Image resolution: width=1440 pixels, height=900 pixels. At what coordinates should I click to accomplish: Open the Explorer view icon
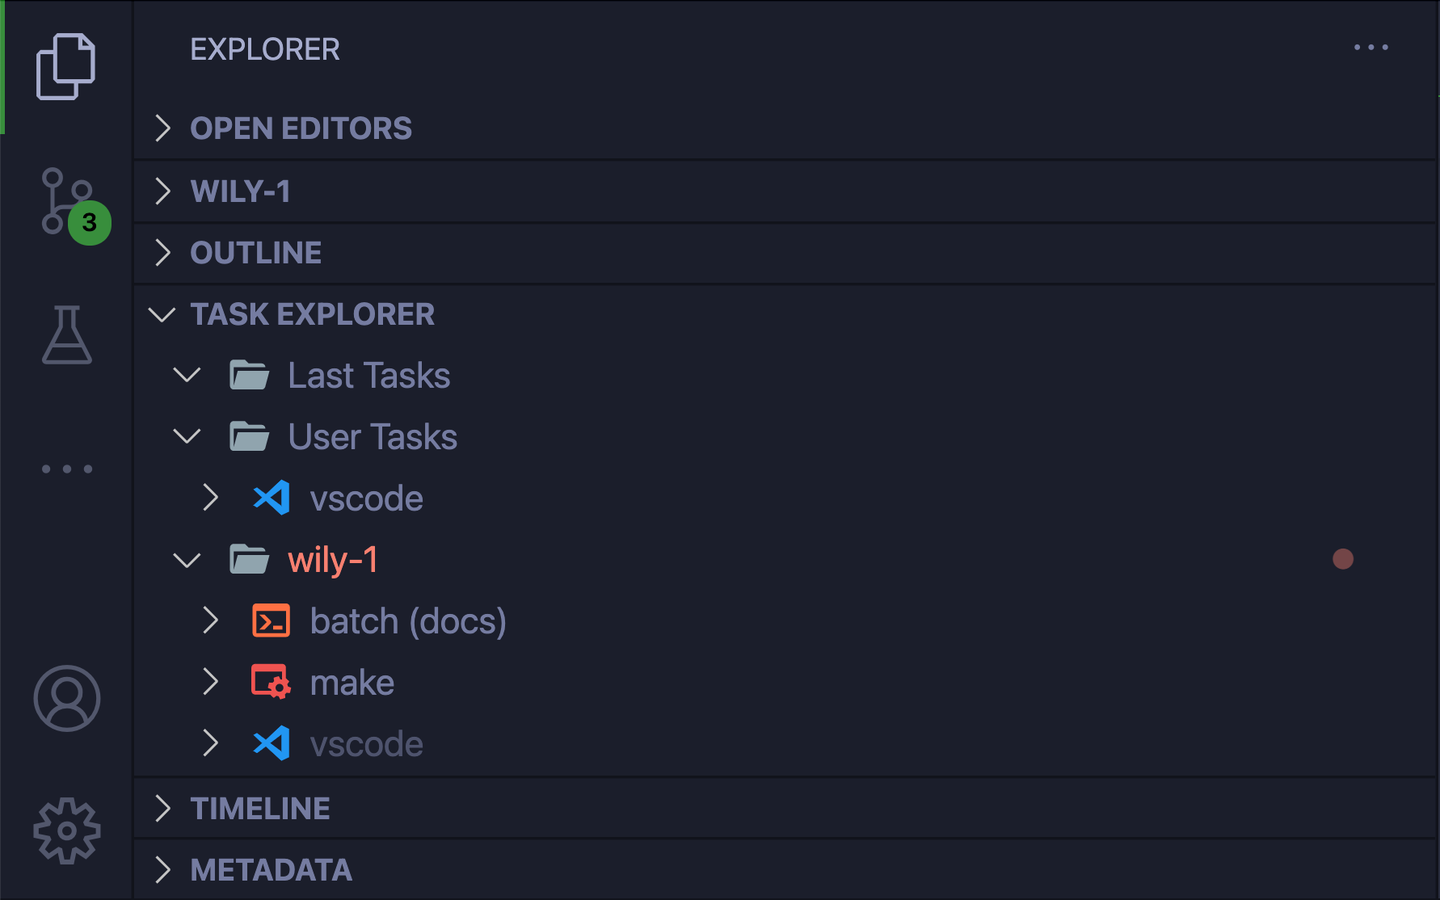[67, 65]
